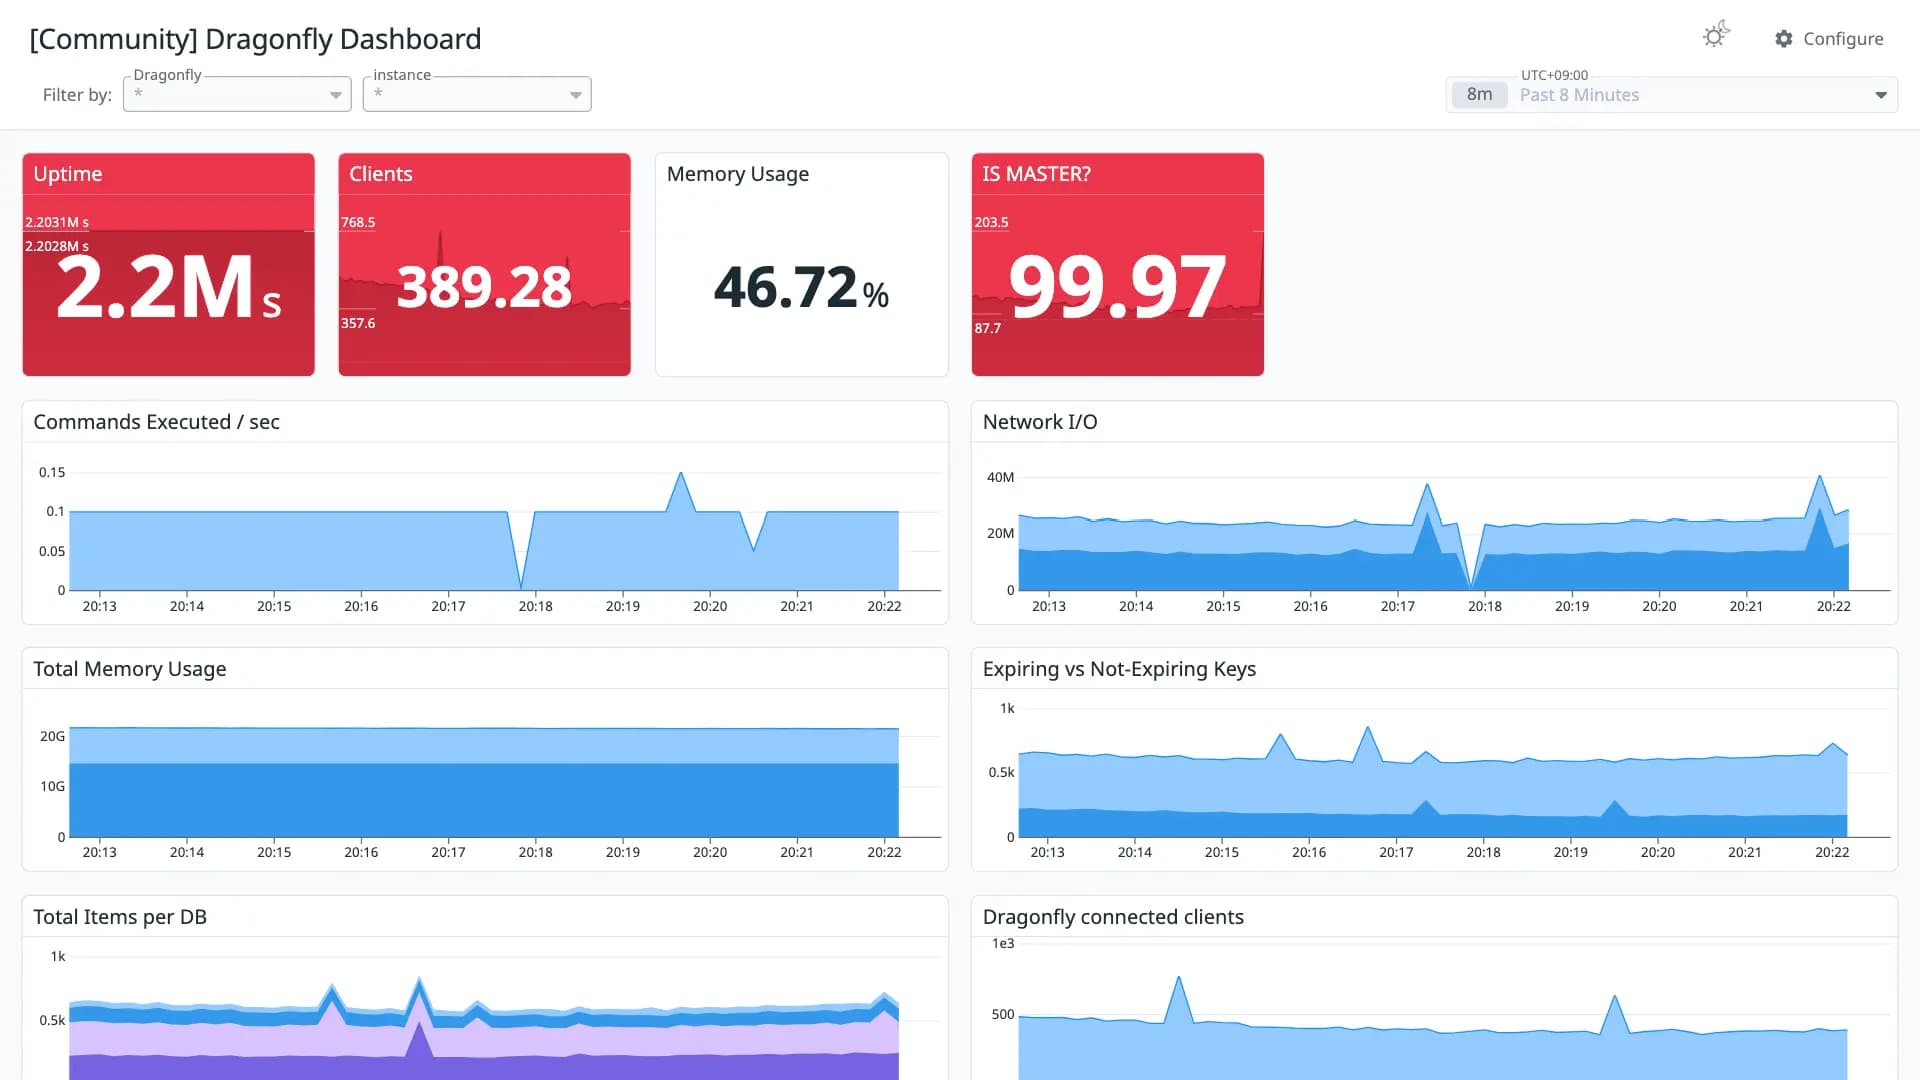Click the 389.28 clients value
The width and height of the screenshot is (1920, 1080).
tap(484, 288)
